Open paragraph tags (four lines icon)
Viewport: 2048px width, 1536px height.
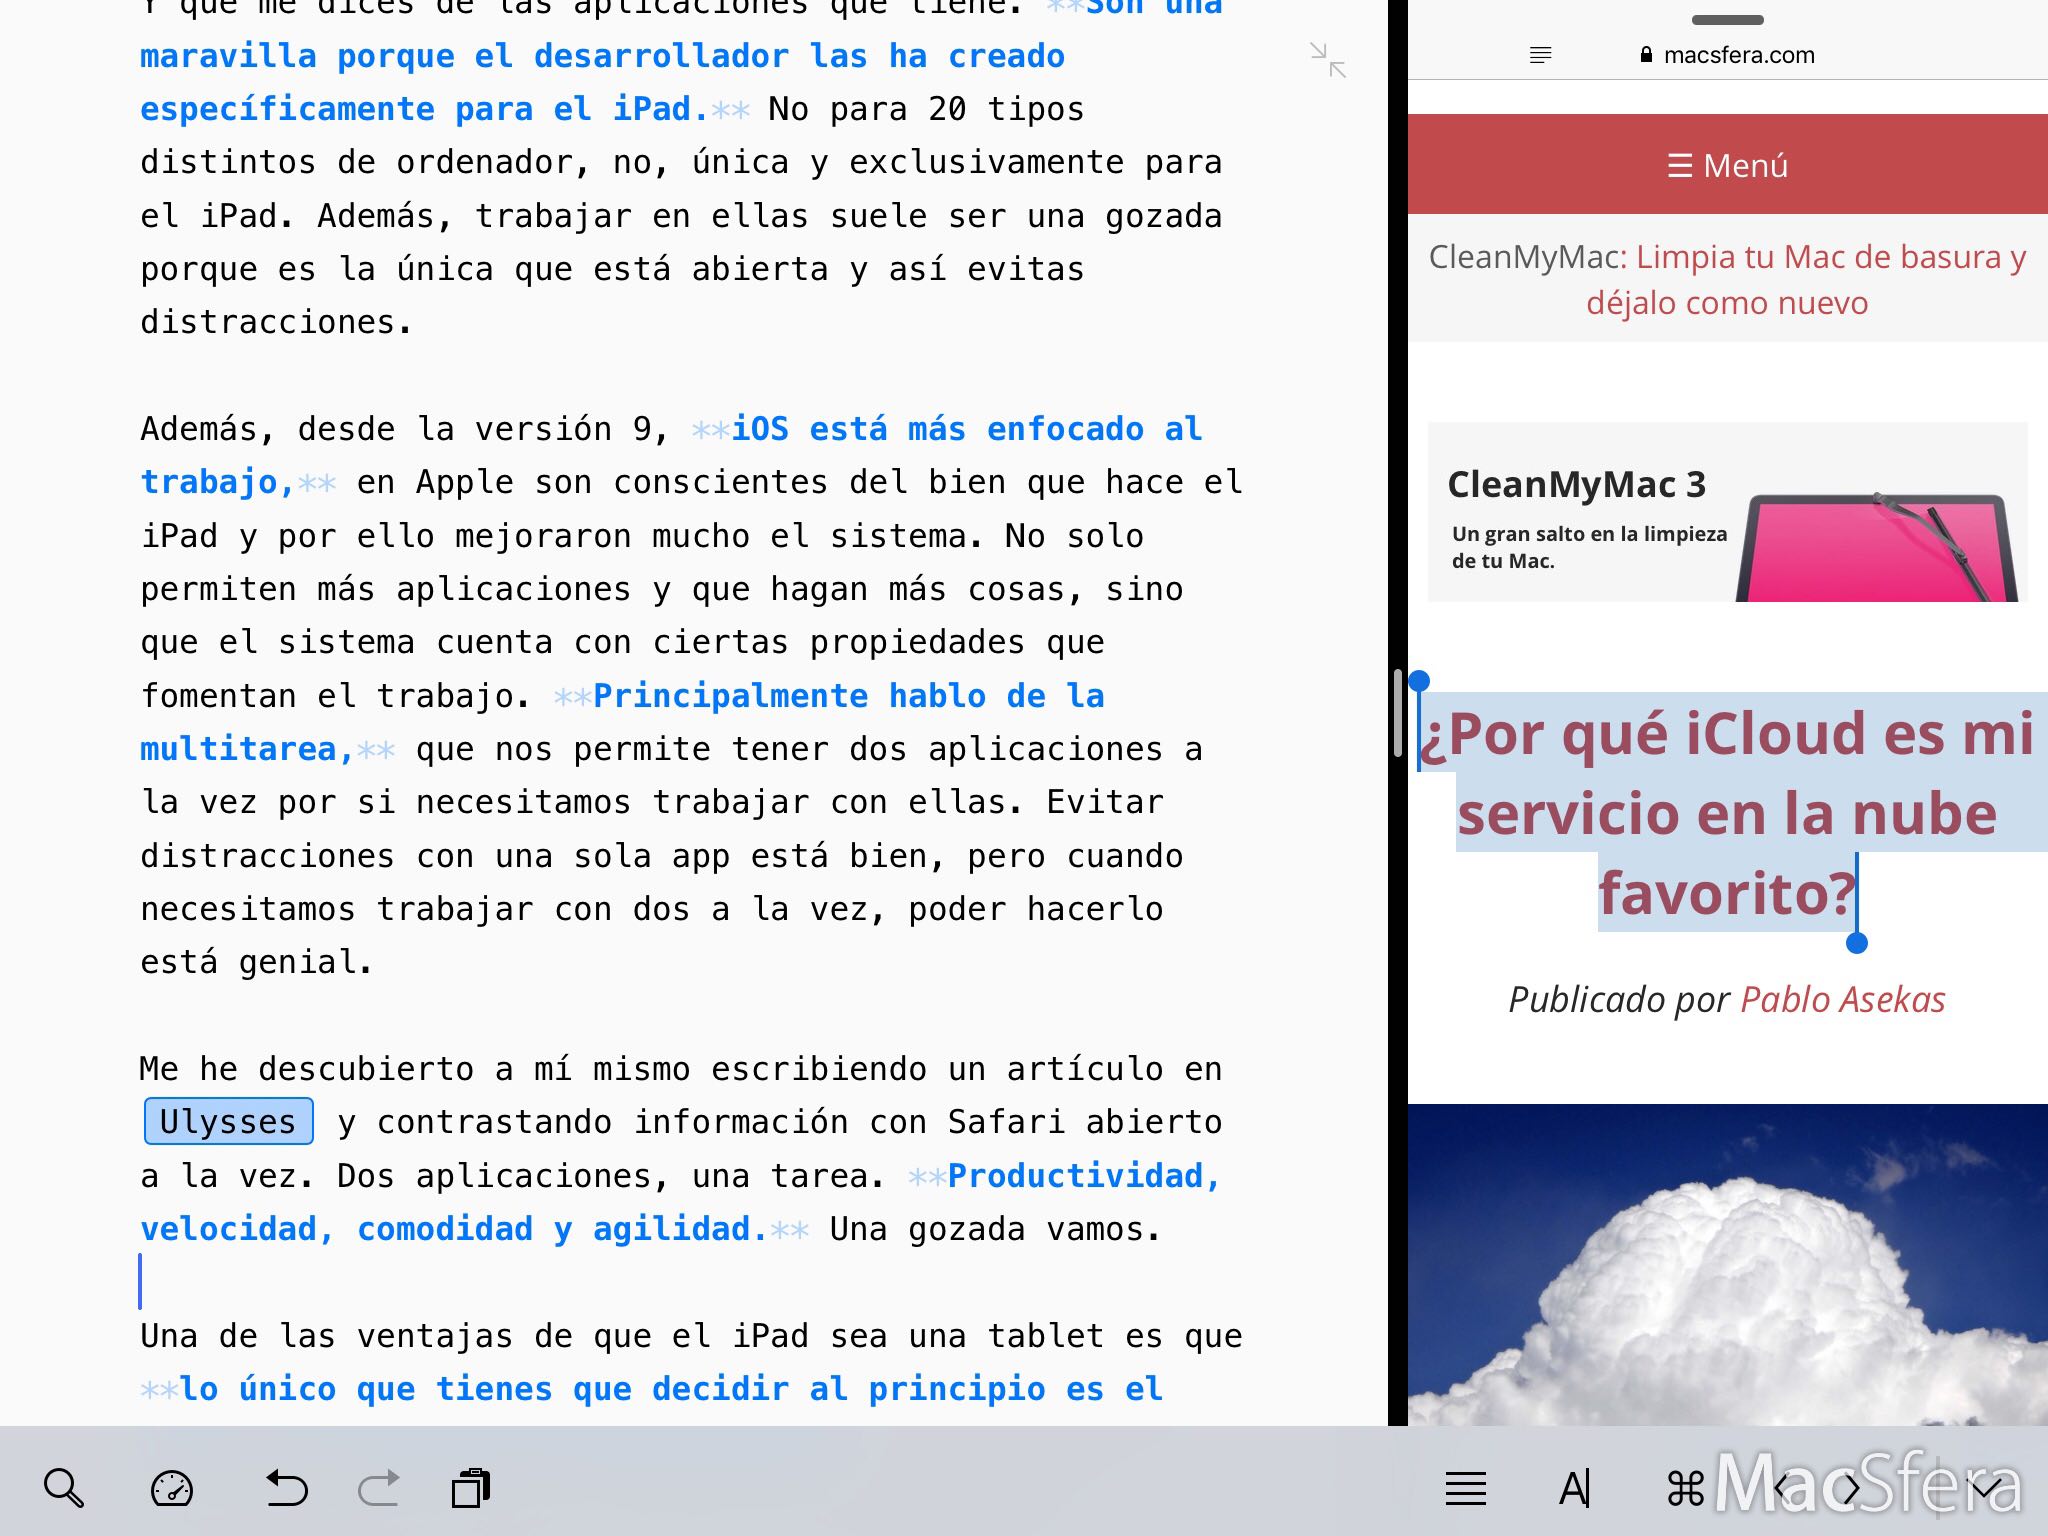pyautogui.click(x=1466, y=1488)
